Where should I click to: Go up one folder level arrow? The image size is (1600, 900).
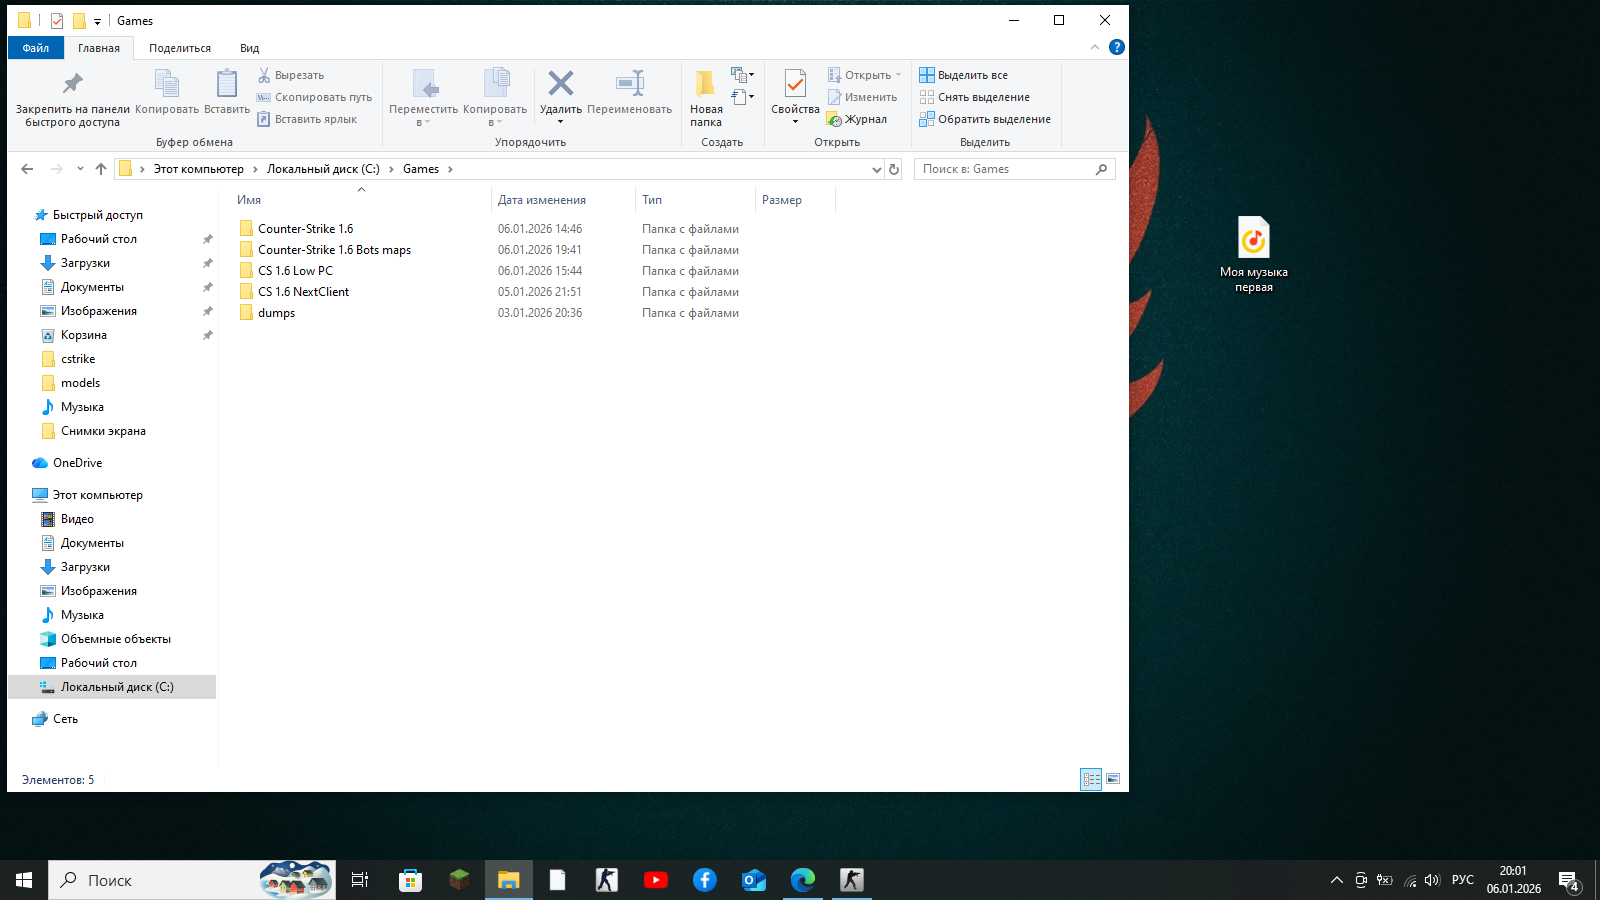pyautogui.click(x=101, y=169)
